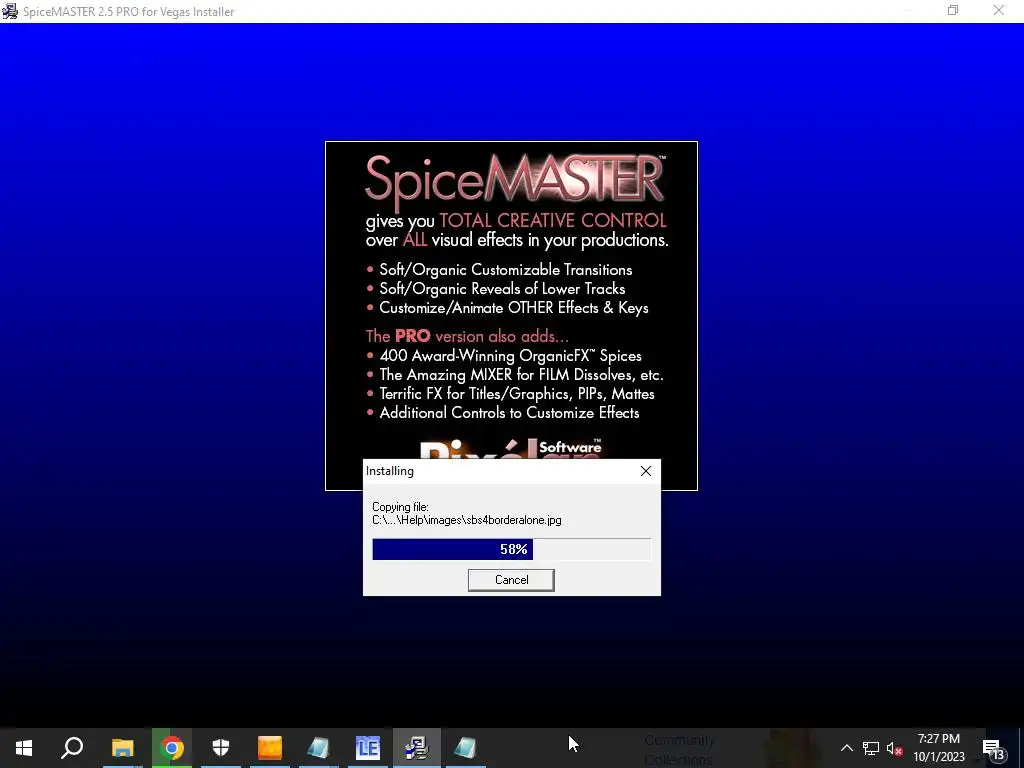This screenshot has height=768, width=1024.
Task: Click the SpiceMASTER 2.5 PRO window title
Action: (x=129, y=12)
